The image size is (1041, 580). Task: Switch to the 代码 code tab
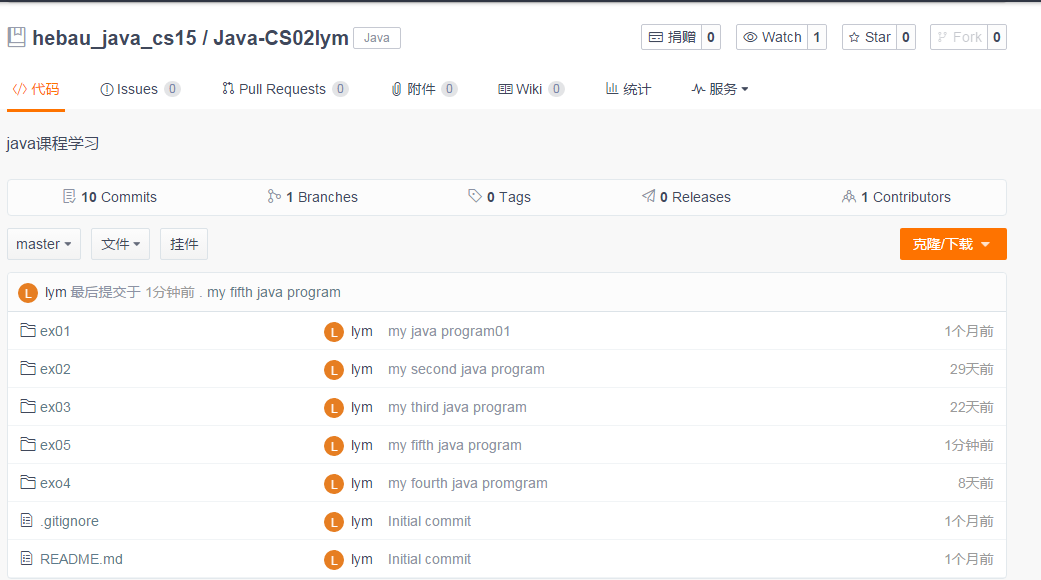pyautogui.click(x=36, y=89)
